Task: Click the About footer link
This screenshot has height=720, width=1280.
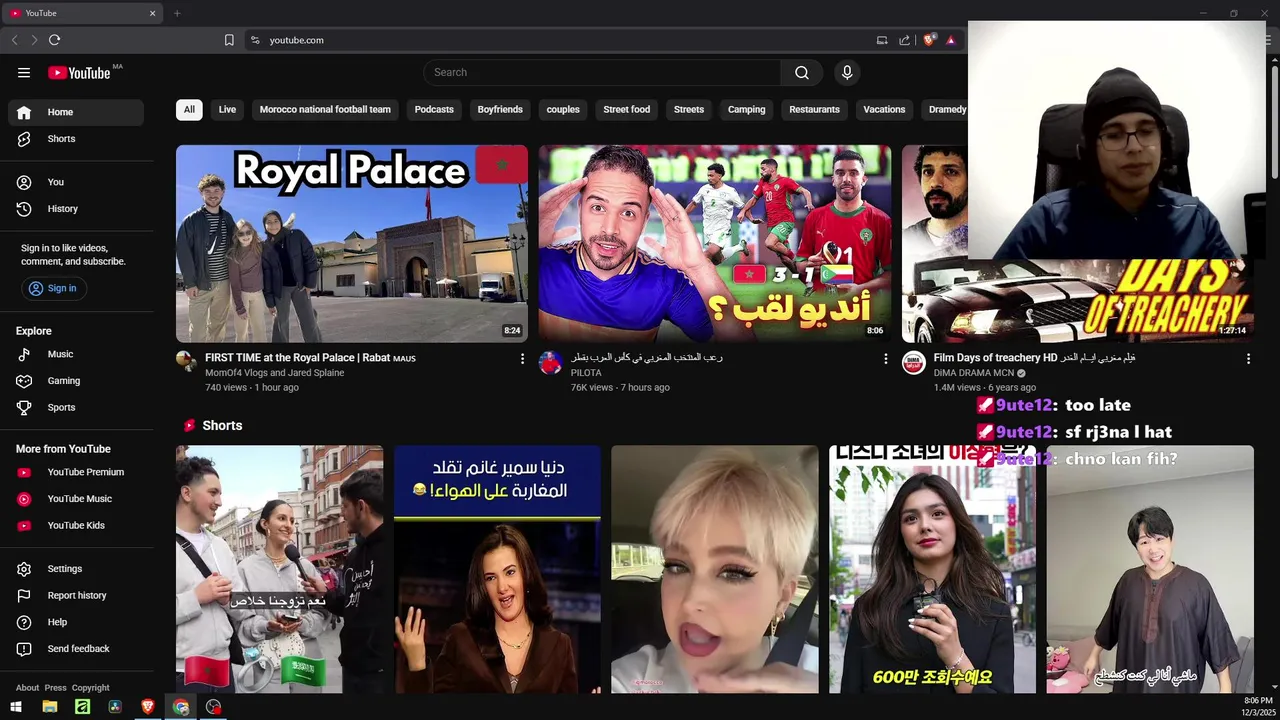Action: 27,688
